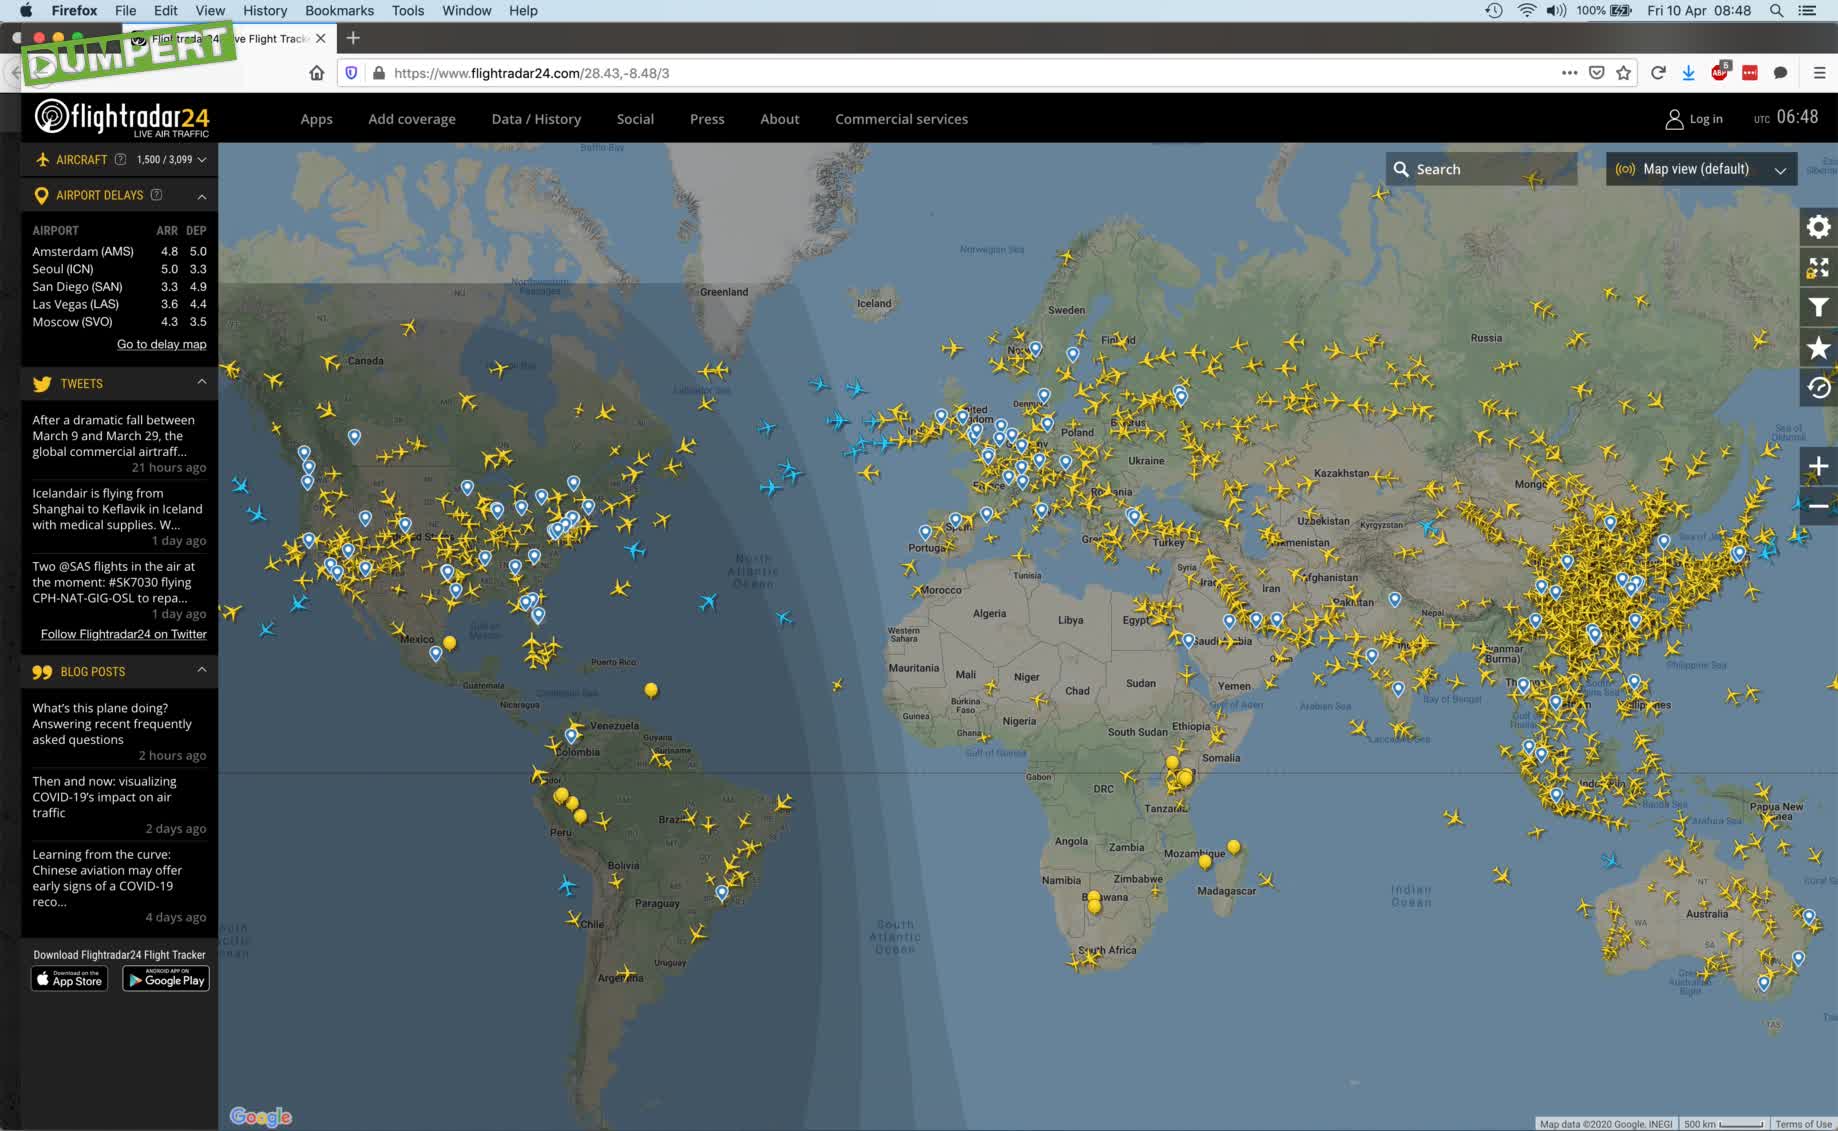Click the Firefox address bar URL

click(x=532, y=73)
